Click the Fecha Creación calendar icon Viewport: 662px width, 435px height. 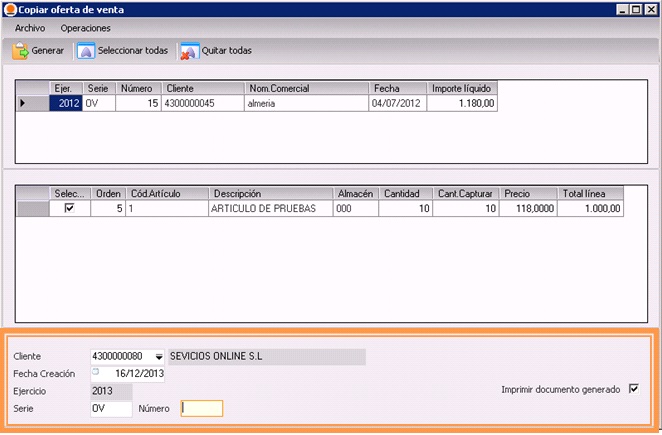(97, 371)
